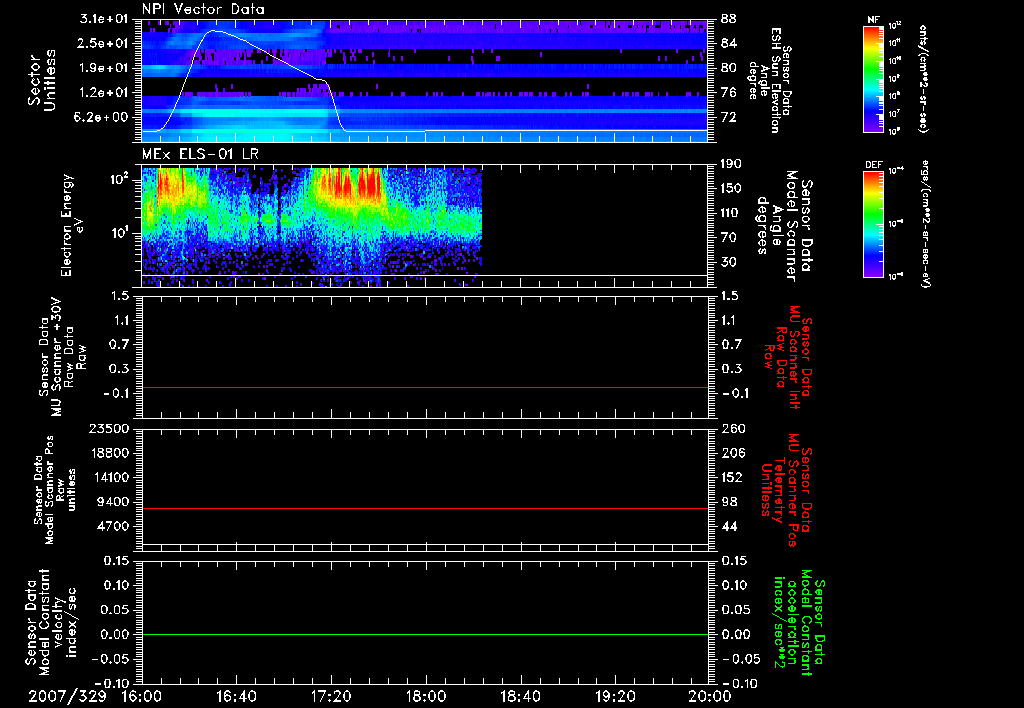Click the 20:00 time axis label

tap(711, 696)
